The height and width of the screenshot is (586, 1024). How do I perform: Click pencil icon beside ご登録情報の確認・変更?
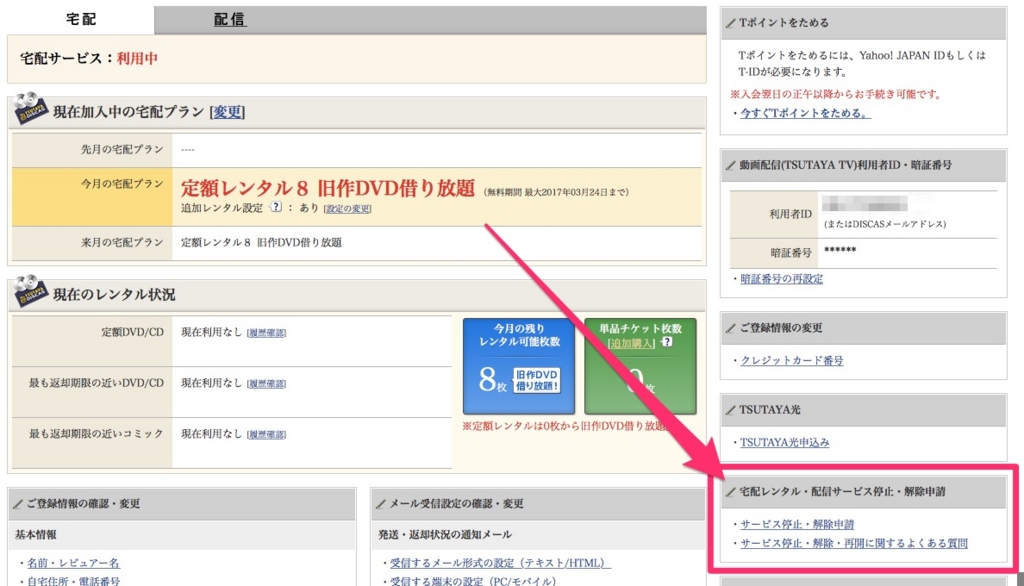coord(18,504)
